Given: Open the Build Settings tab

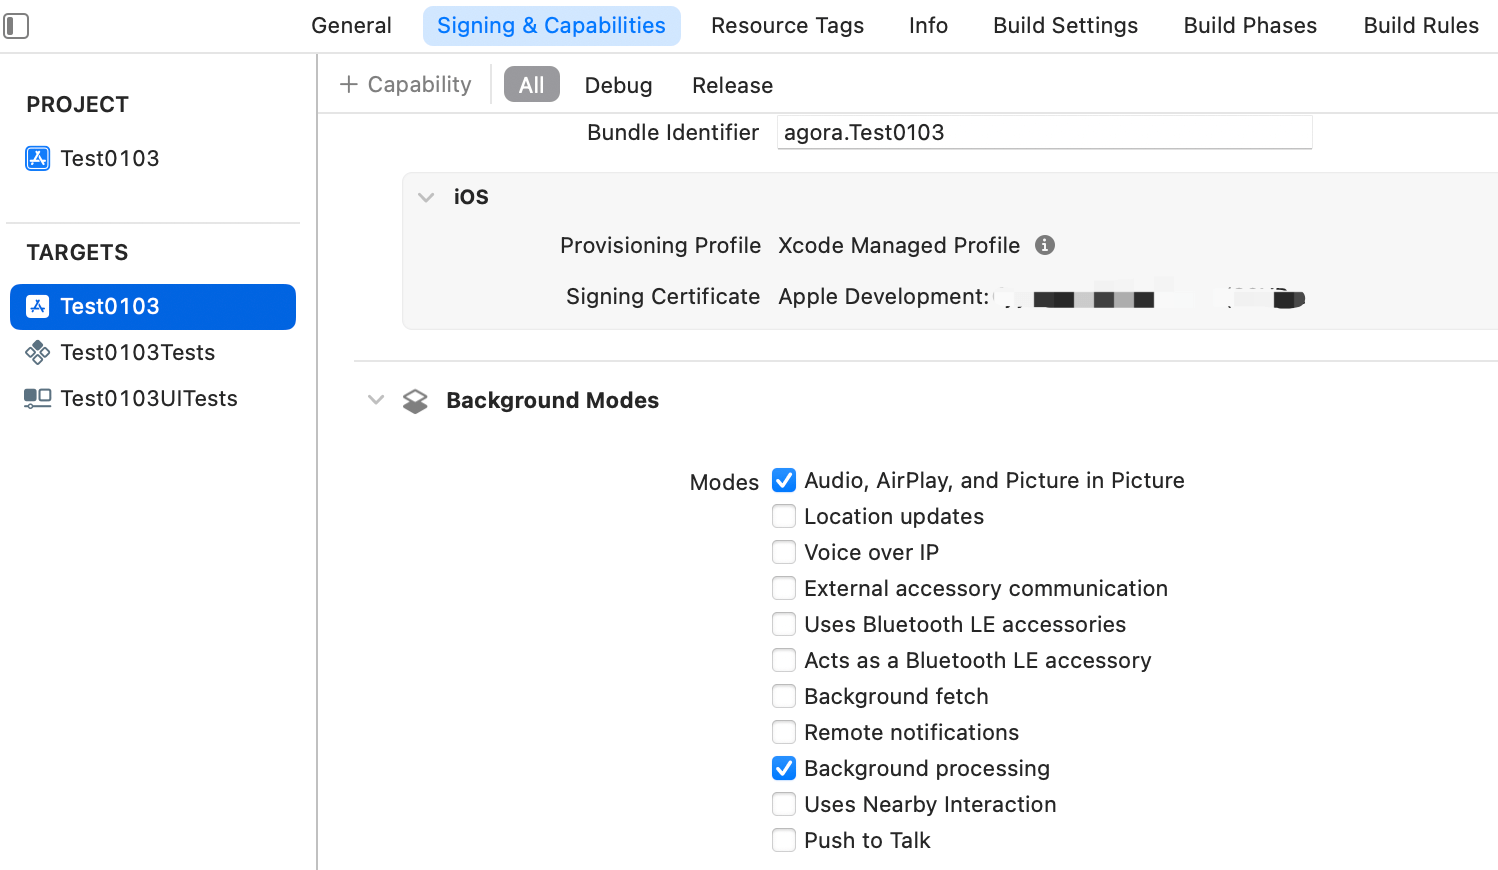Looking at the screenshot, I should (x=1065, y=26).
